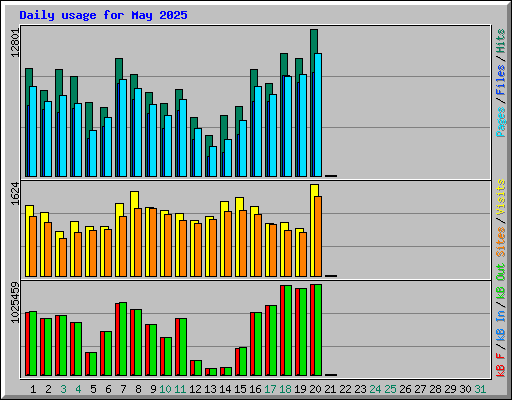
Task: Click the green kB bar for day 7
Action: click(123, 339)
